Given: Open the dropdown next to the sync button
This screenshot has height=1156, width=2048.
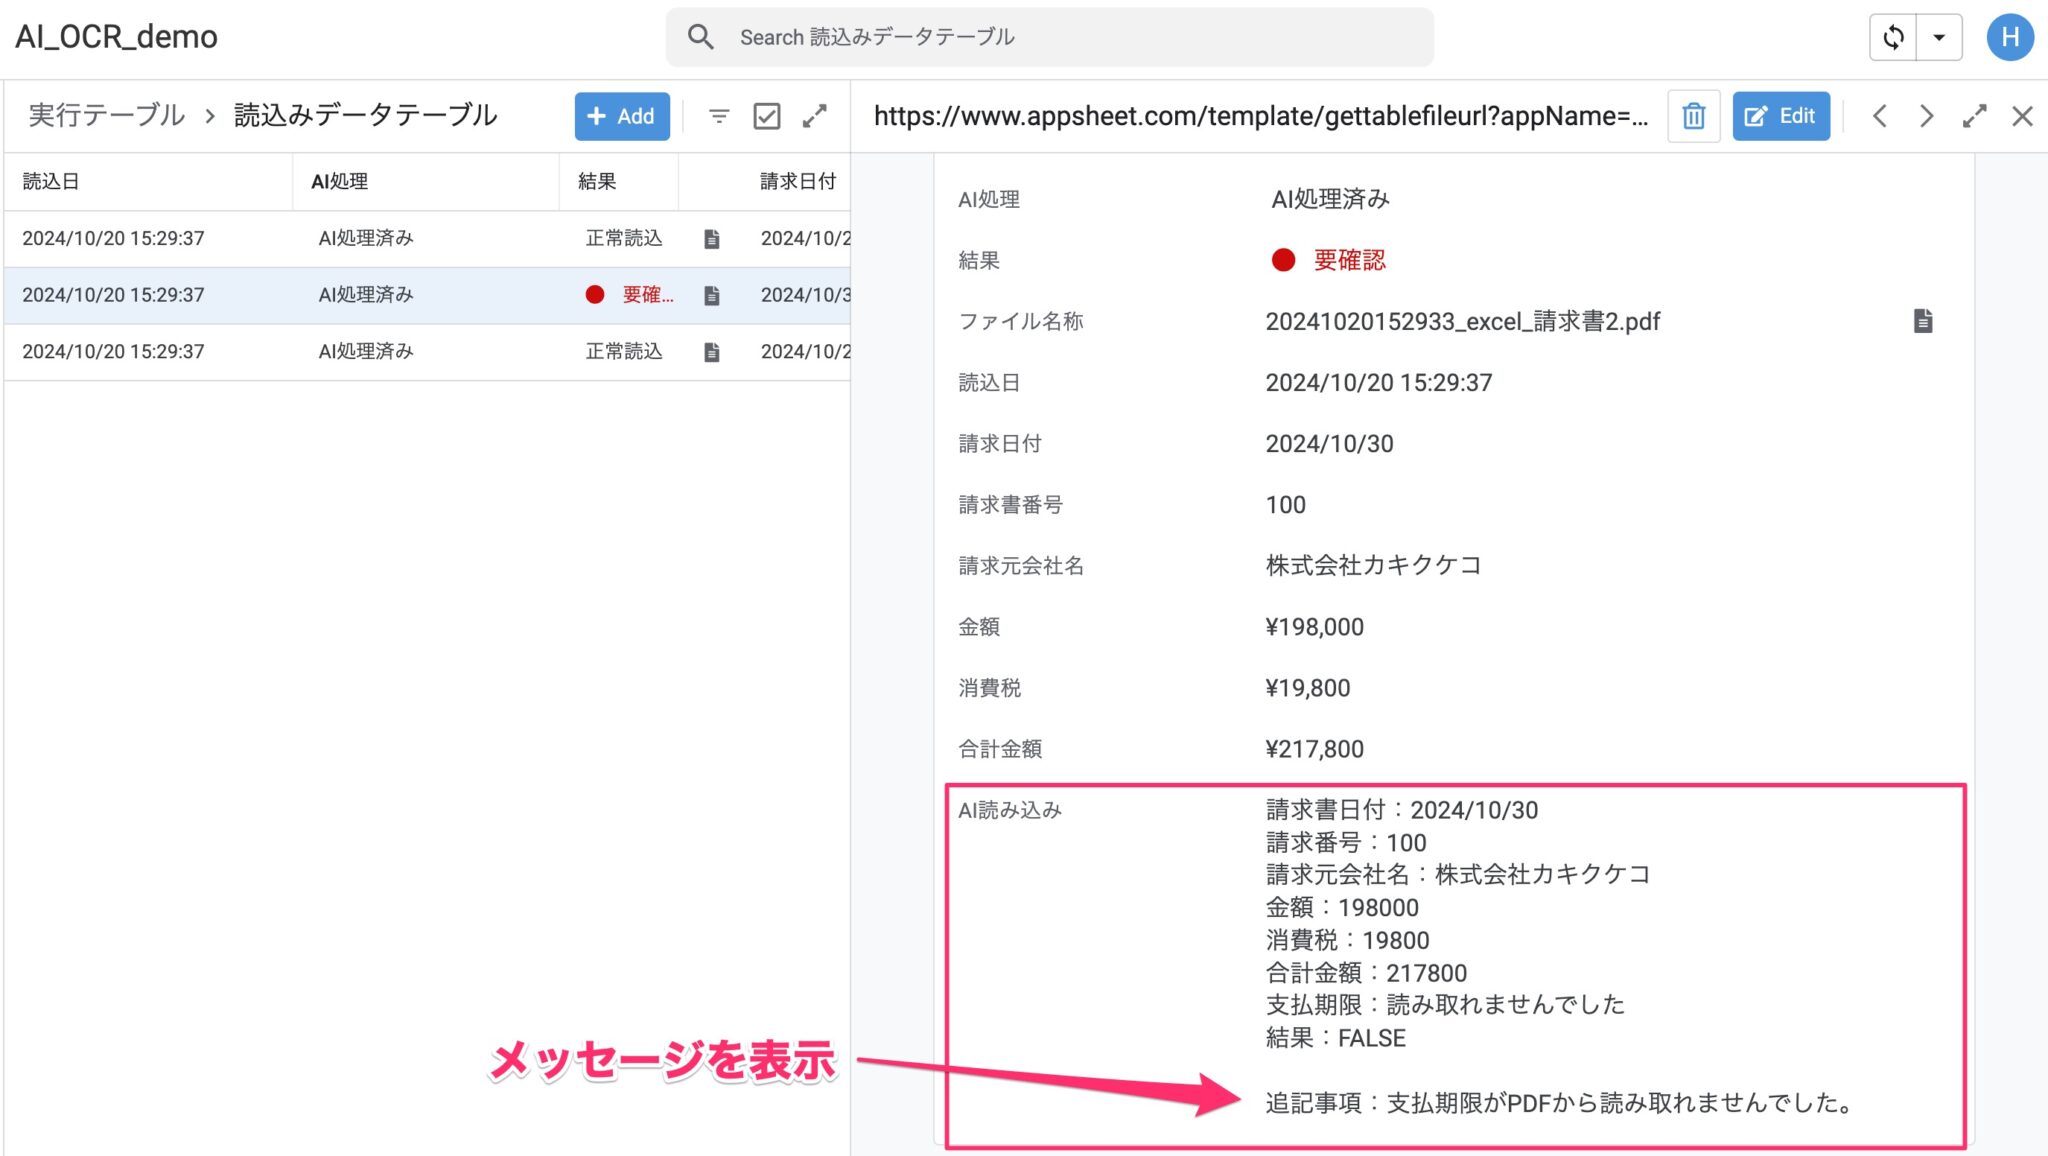Looking at the screenshot, I should [x=1938, y=36].
